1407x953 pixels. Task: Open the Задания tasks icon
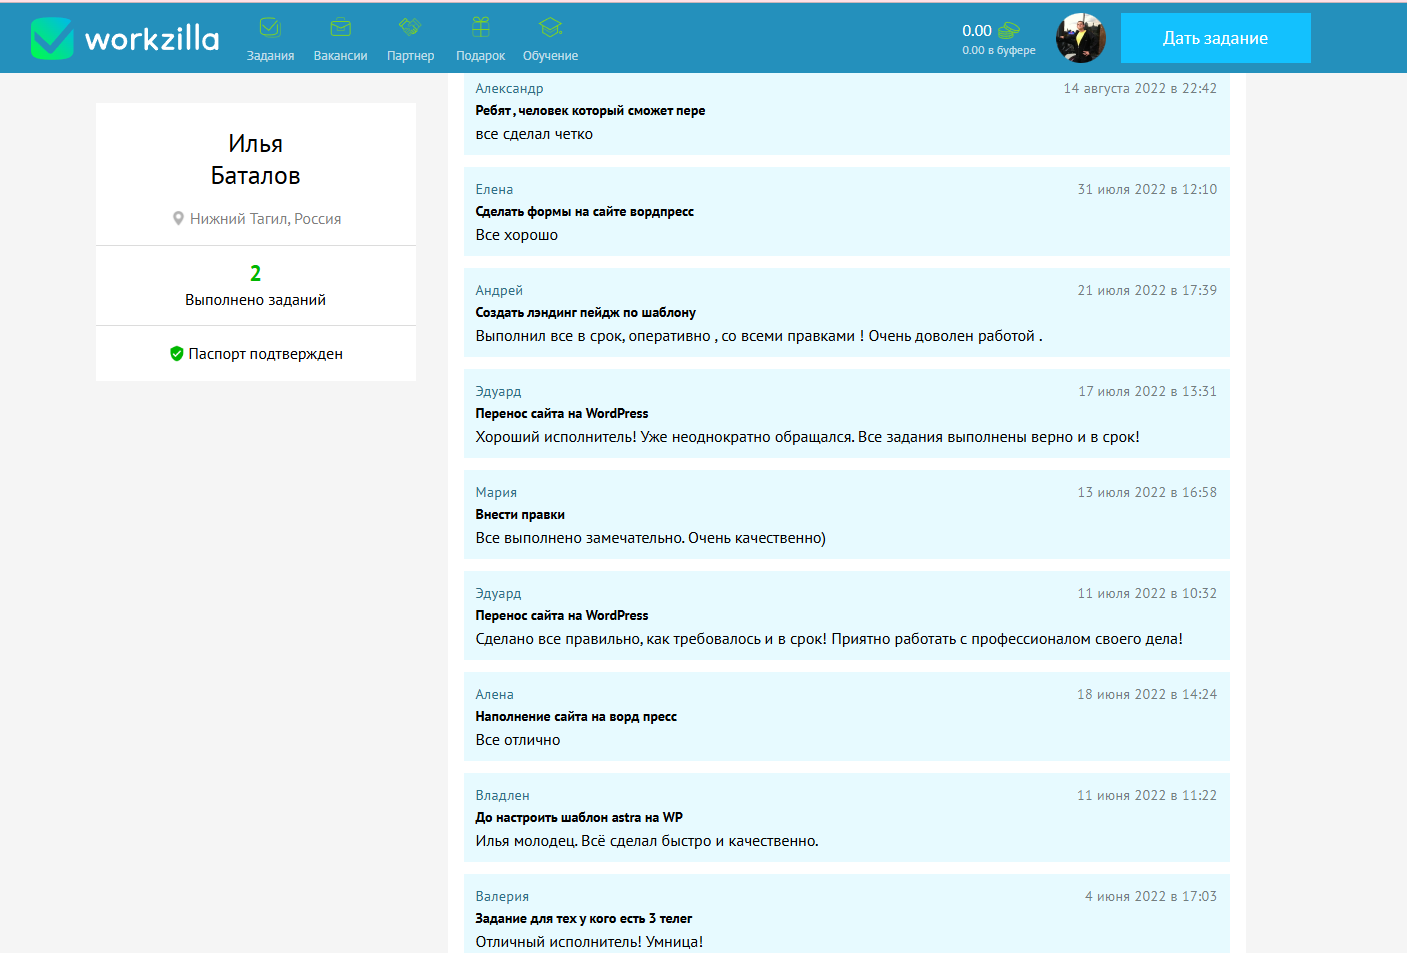[x=270, y=28]
